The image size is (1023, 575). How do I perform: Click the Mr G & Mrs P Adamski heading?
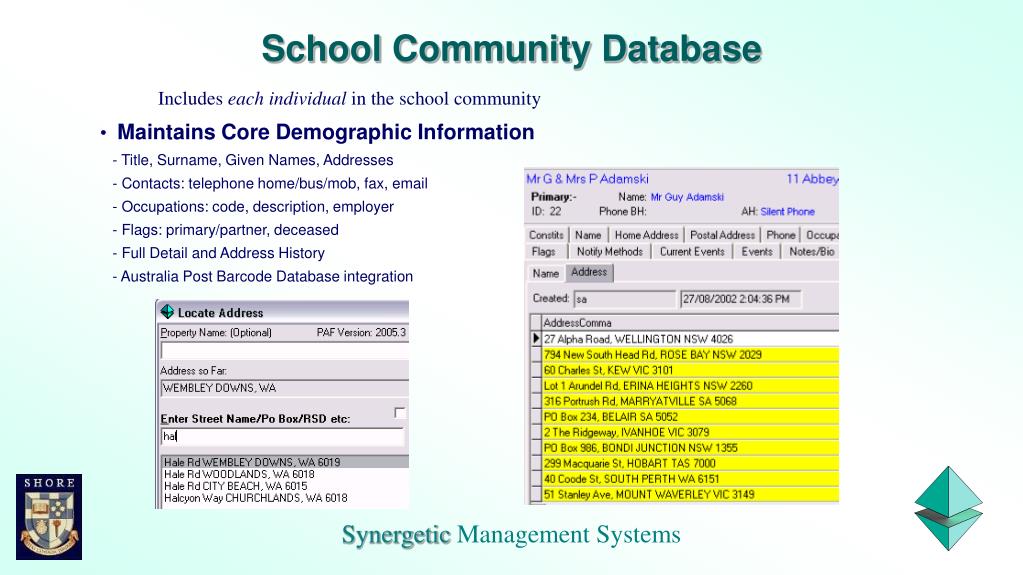point(587,179)
